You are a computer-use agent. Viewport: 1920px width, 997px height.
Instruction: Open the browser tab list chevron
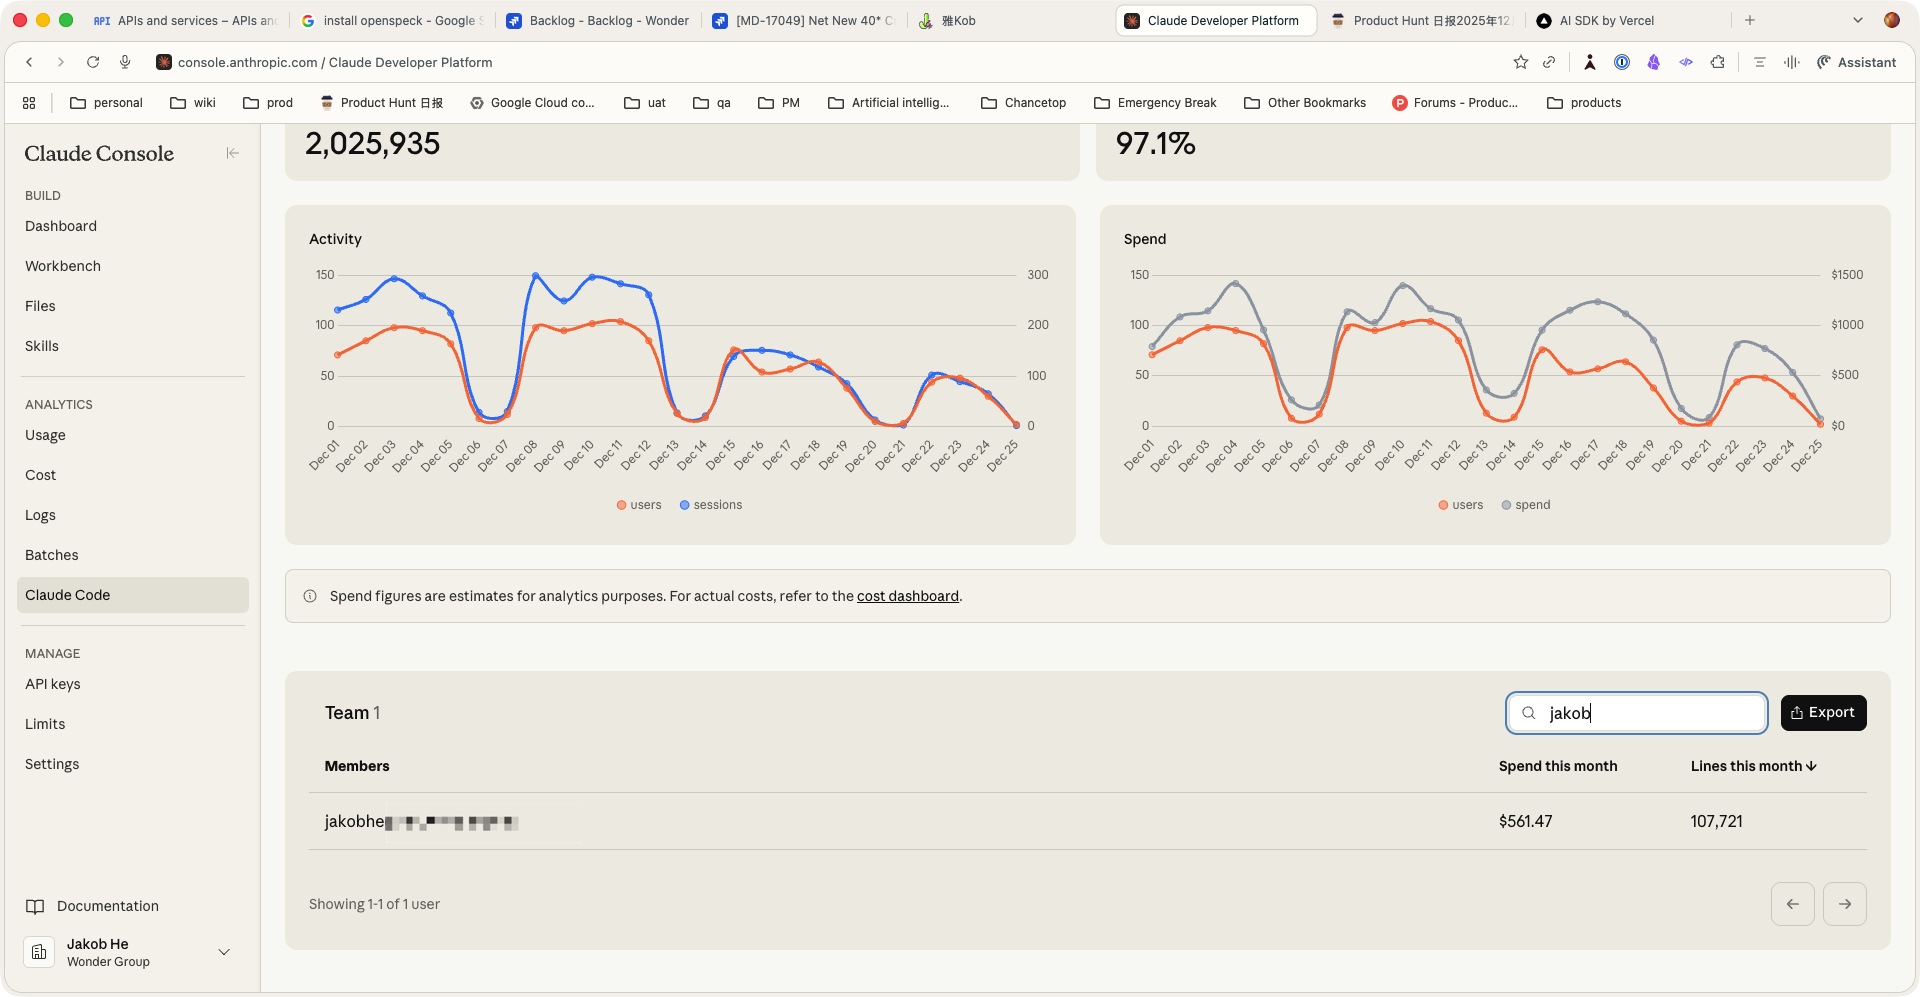click(1857, 20)
